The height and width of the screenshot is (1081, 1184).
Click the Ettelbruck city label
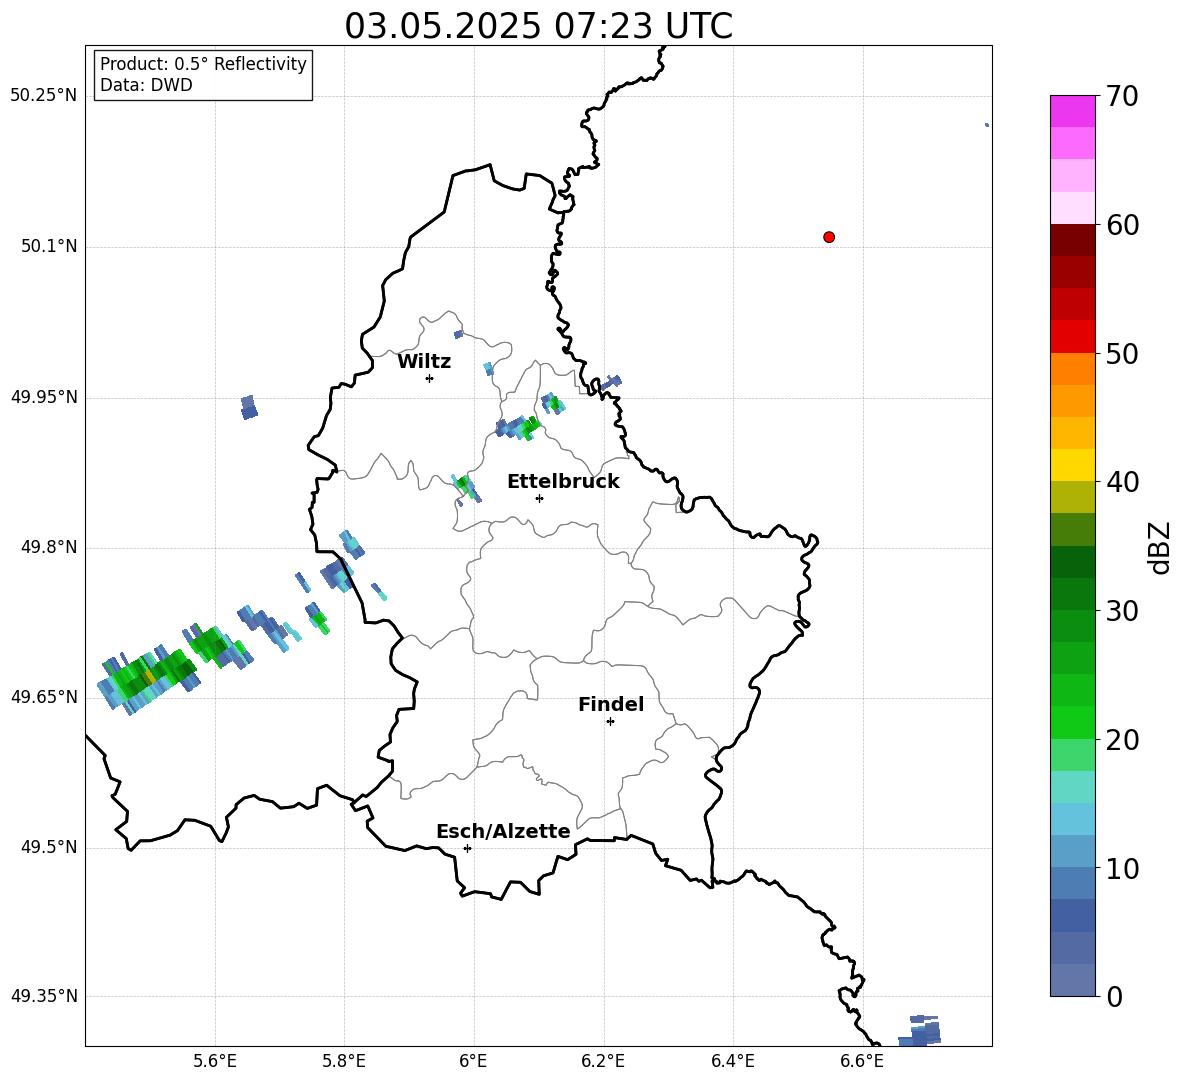563,482
